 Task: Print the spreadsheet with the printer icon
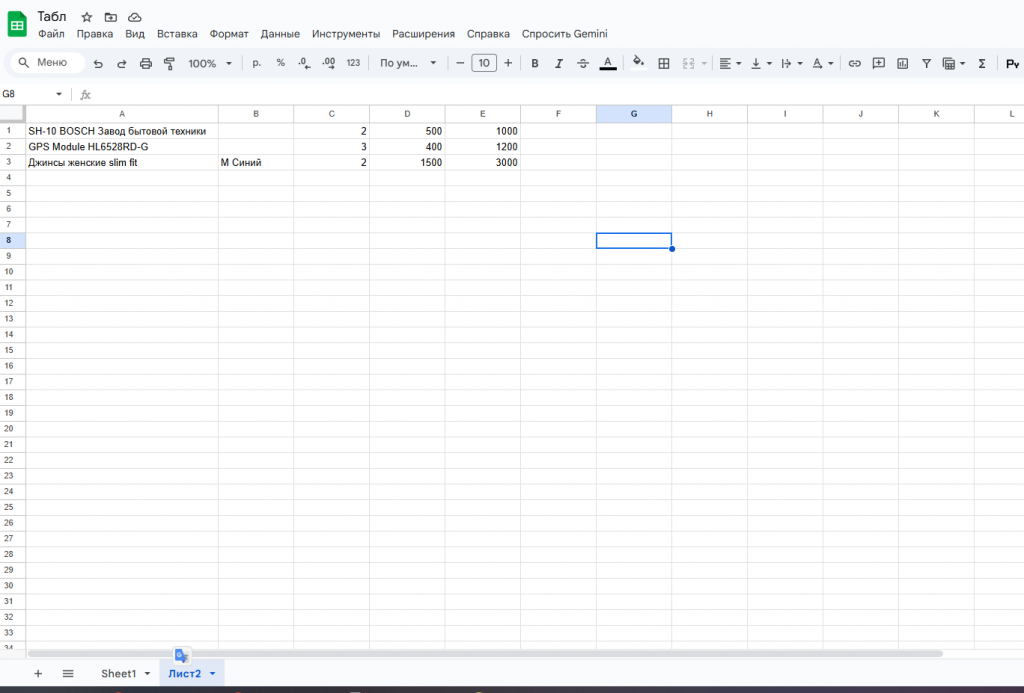click(x=146, y=63)
